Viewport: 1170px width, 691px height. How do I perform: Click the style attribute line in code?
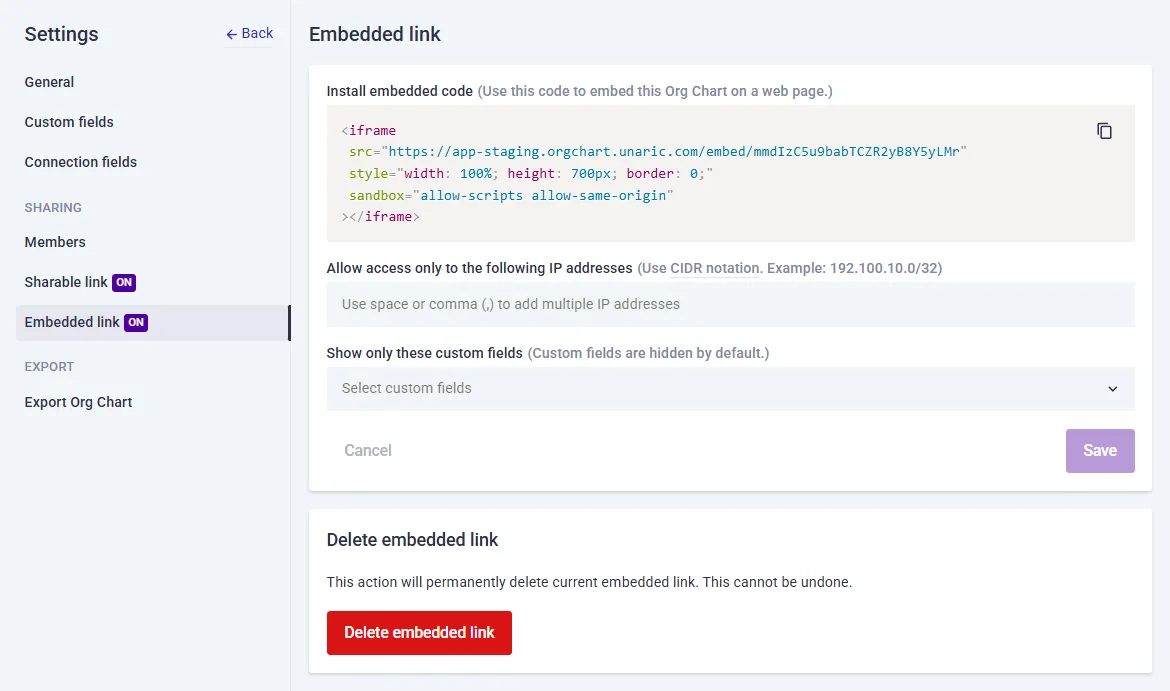(531, 173)
